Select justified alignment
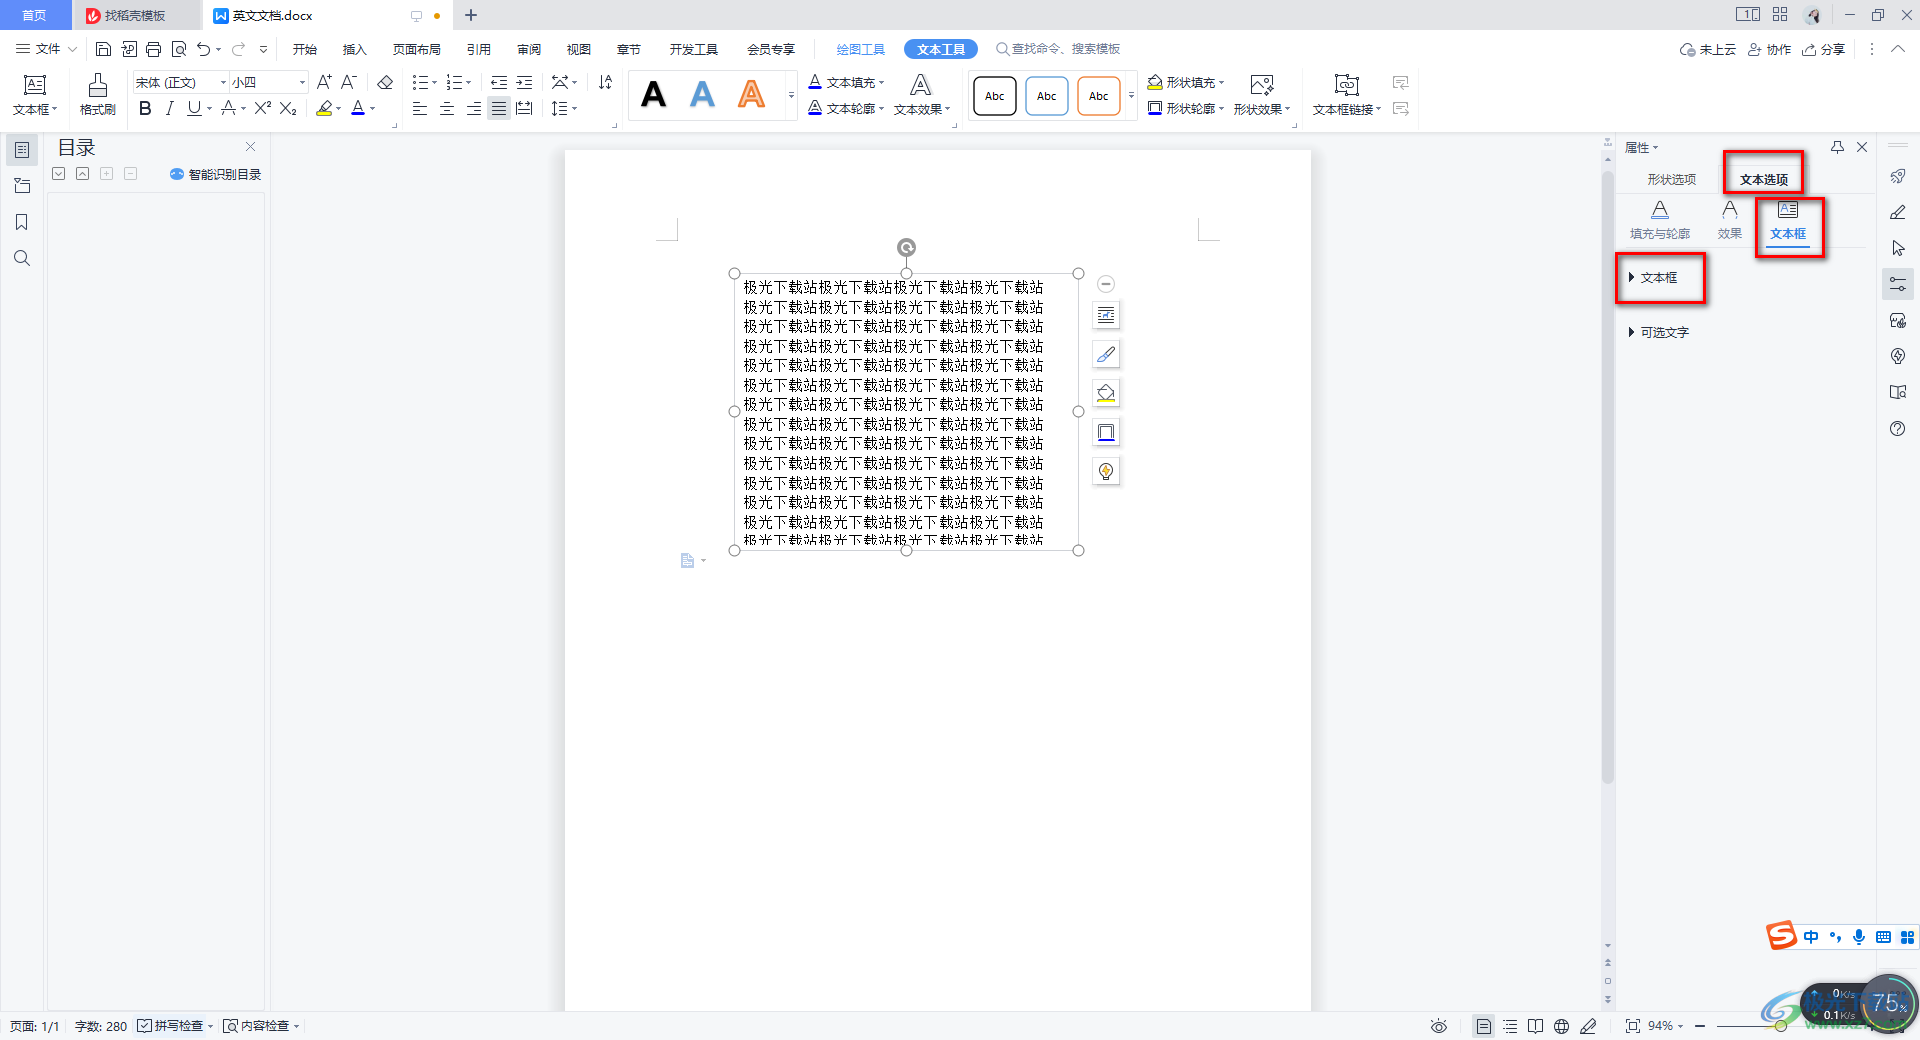The image size is (1920, 1040). click(498, 108)
